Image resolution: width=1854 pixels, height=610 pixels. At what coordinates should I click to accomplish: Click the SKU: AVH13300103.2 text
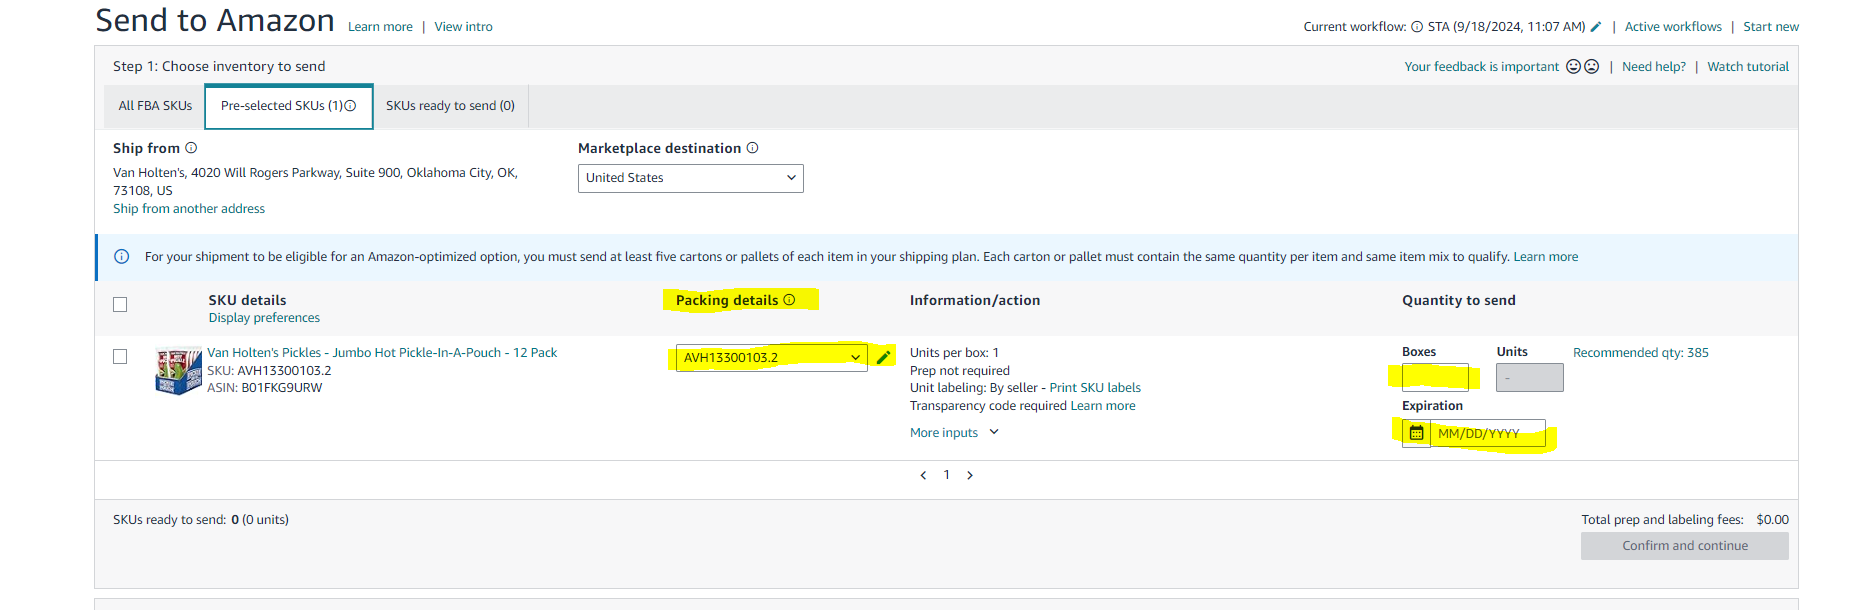269,371
